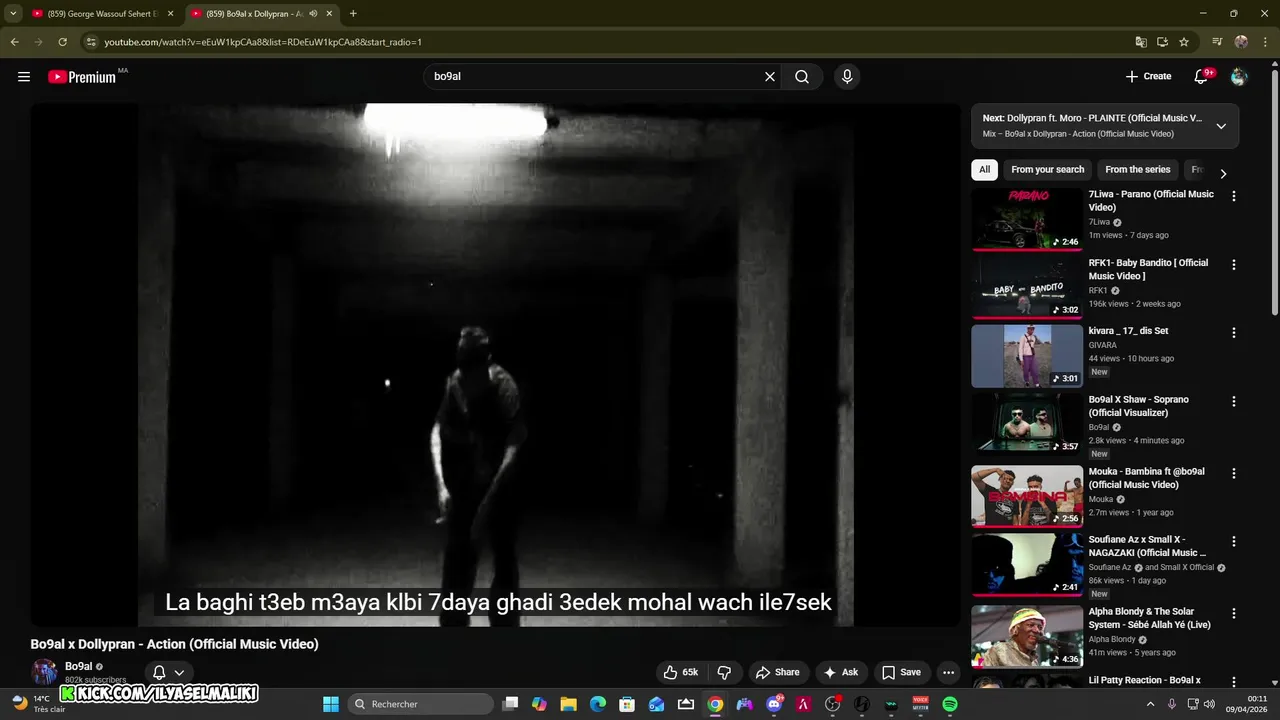Go to the YouTube Premium home logo
Screen dimensions: 1280x720
point(82,77)
